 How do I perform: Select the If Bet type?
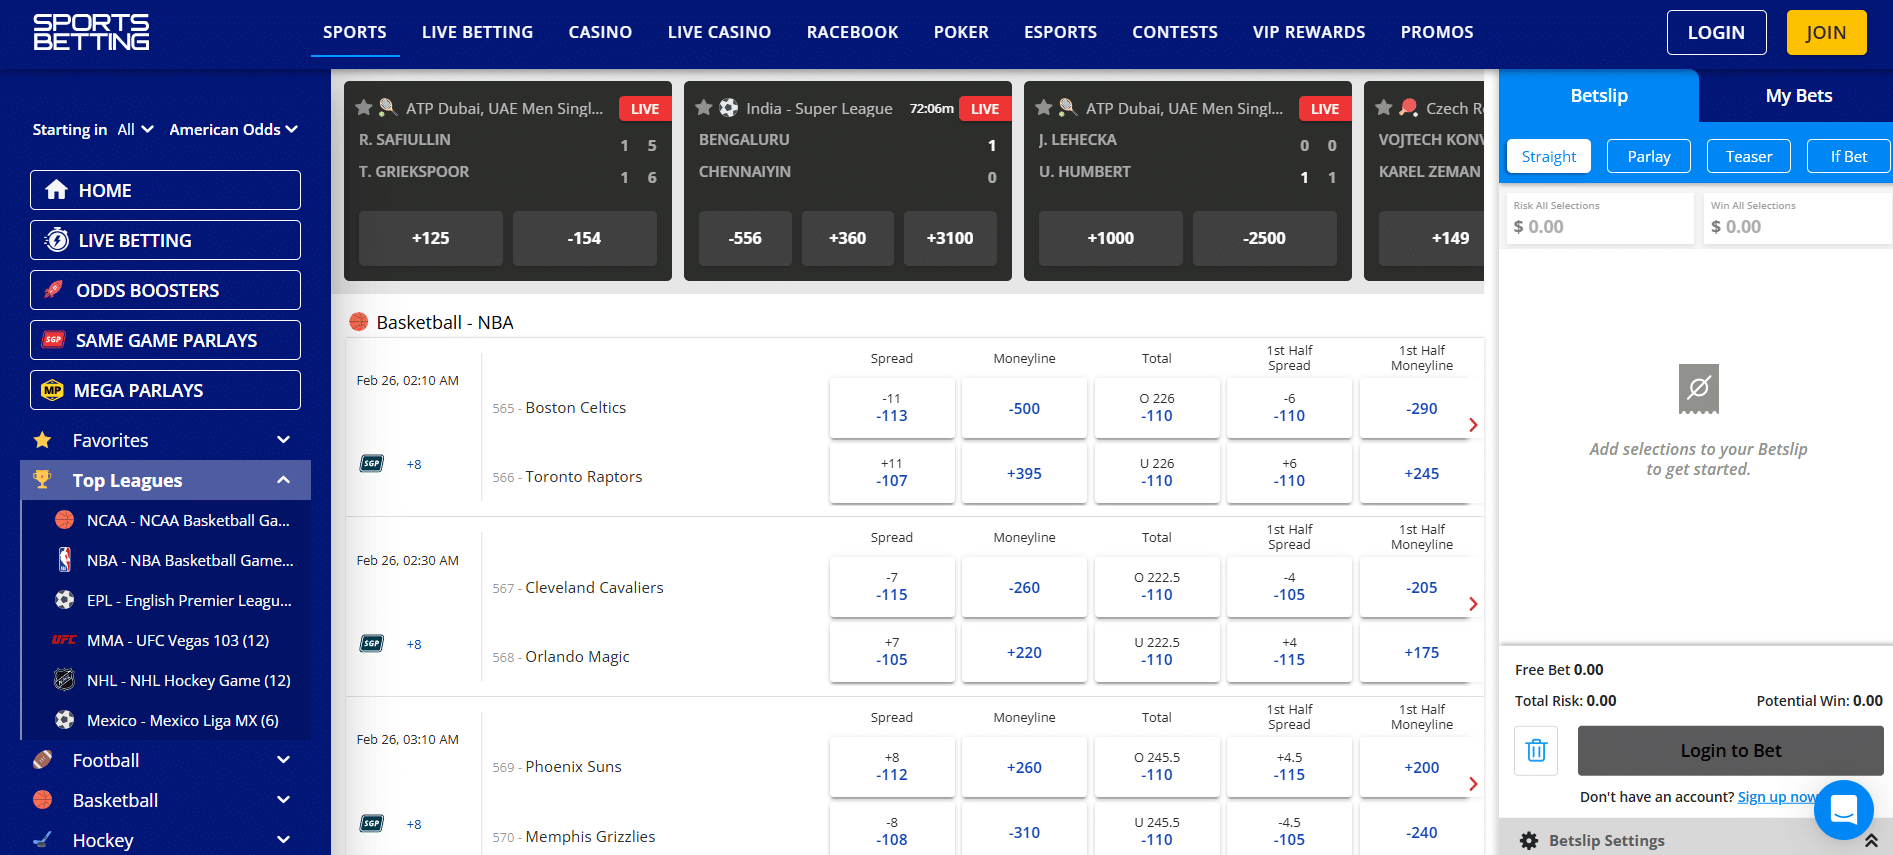[x=1849, y=156]
